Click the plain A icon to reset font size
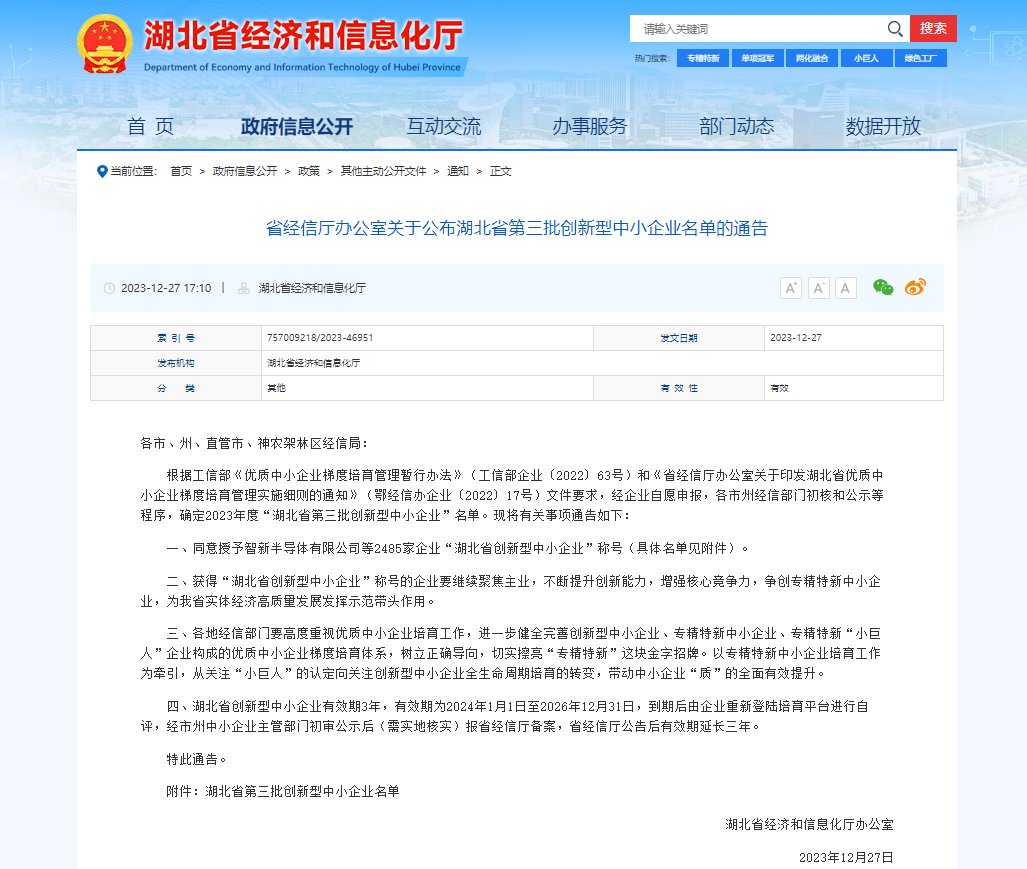This screenshot has height=869, width=1027. point(845,287)
